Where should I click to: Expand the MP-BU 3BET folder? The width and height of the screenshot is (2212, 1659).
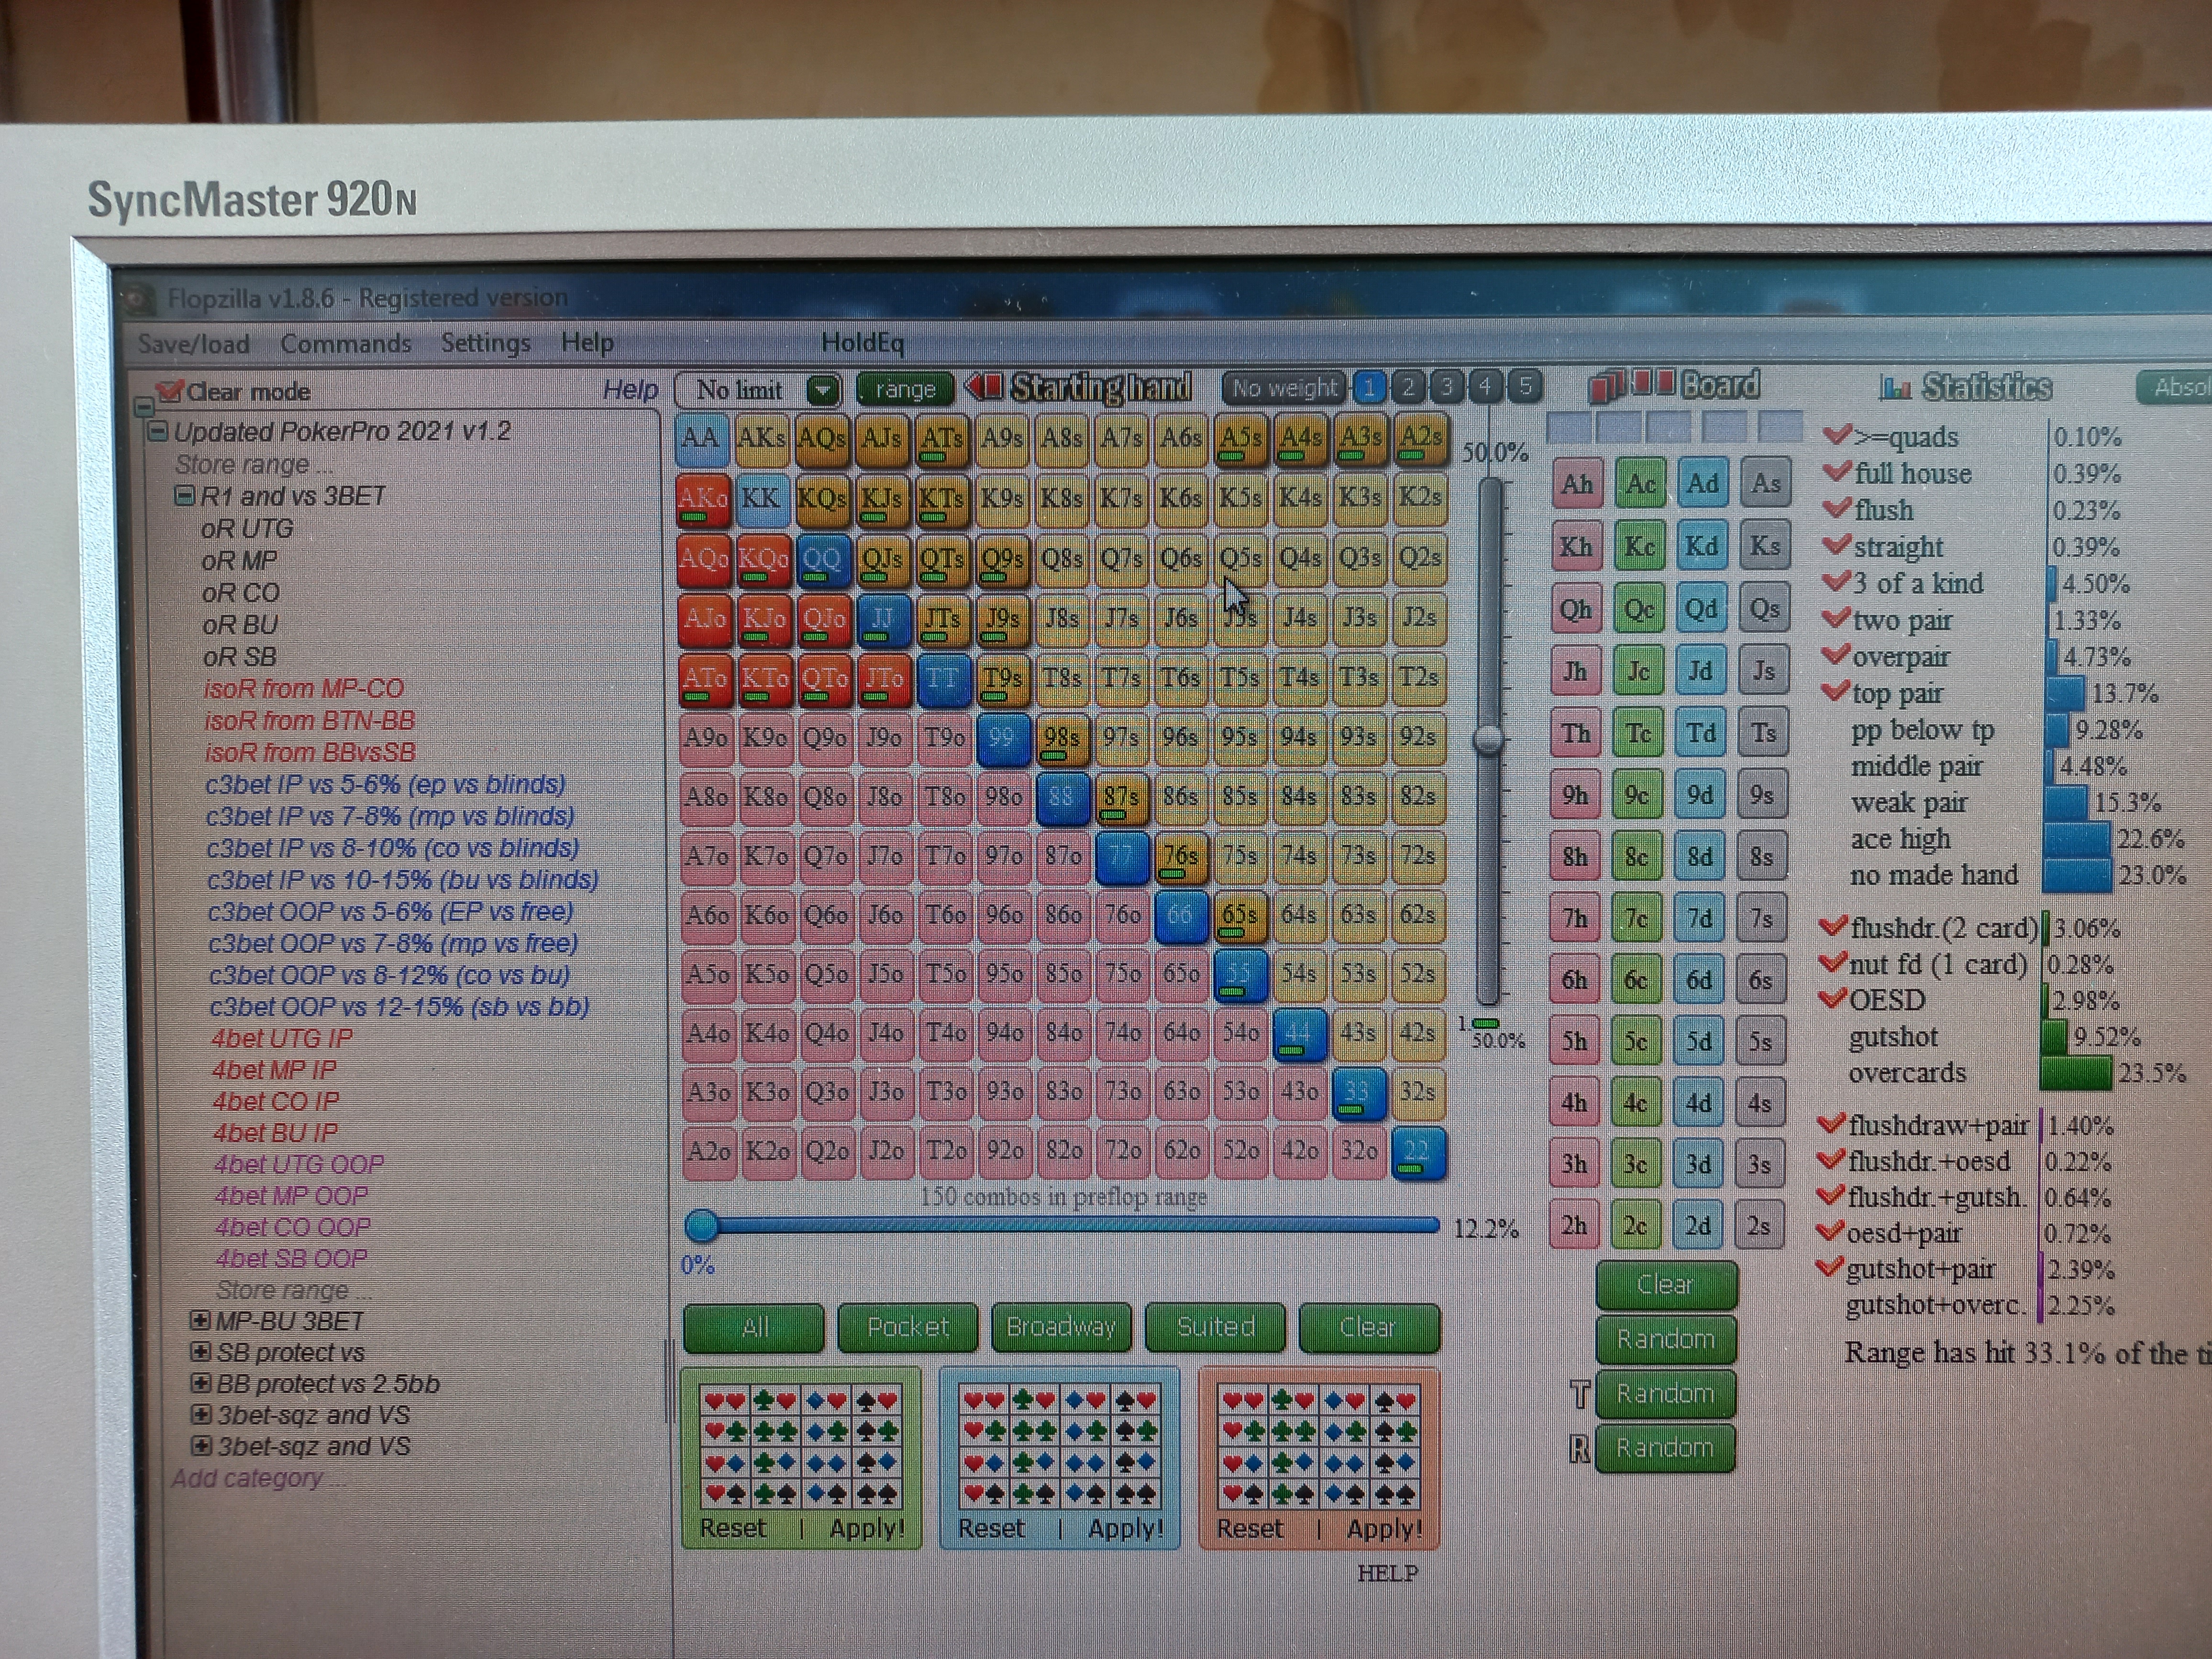pos(200,1320)
